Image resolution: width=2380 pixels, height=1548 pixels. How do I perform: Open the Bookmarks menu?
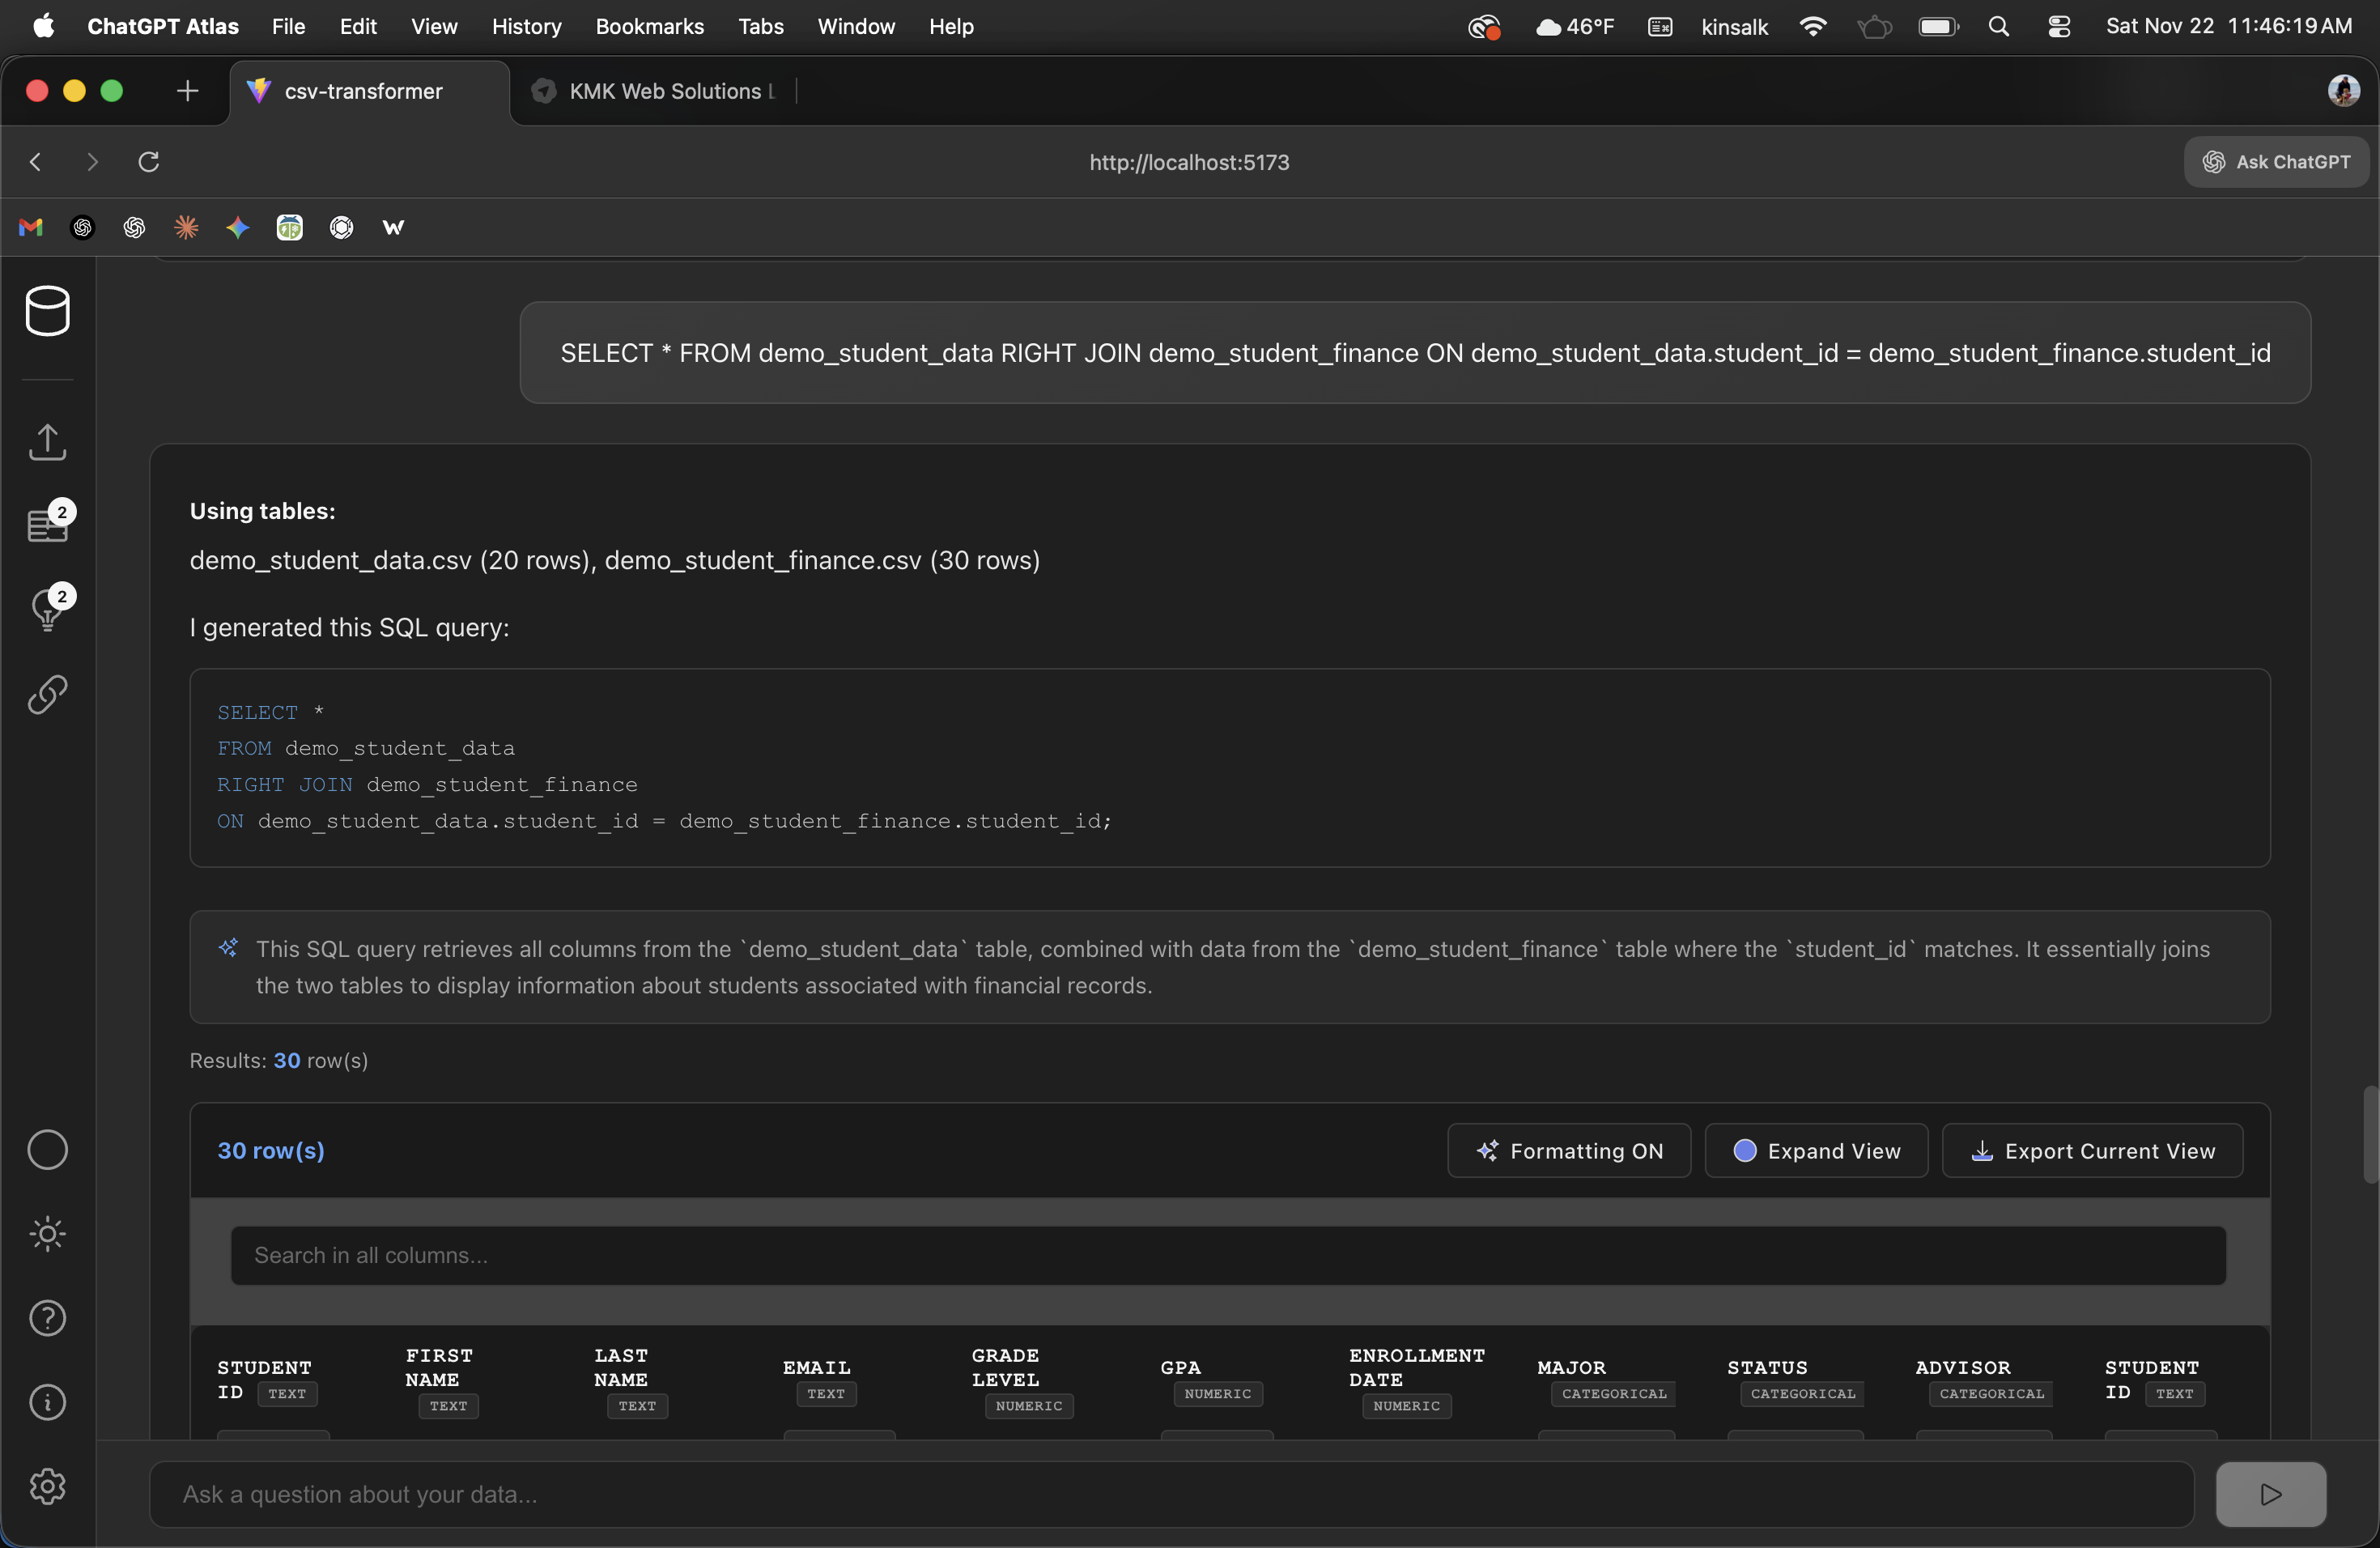tap(649, 27)
